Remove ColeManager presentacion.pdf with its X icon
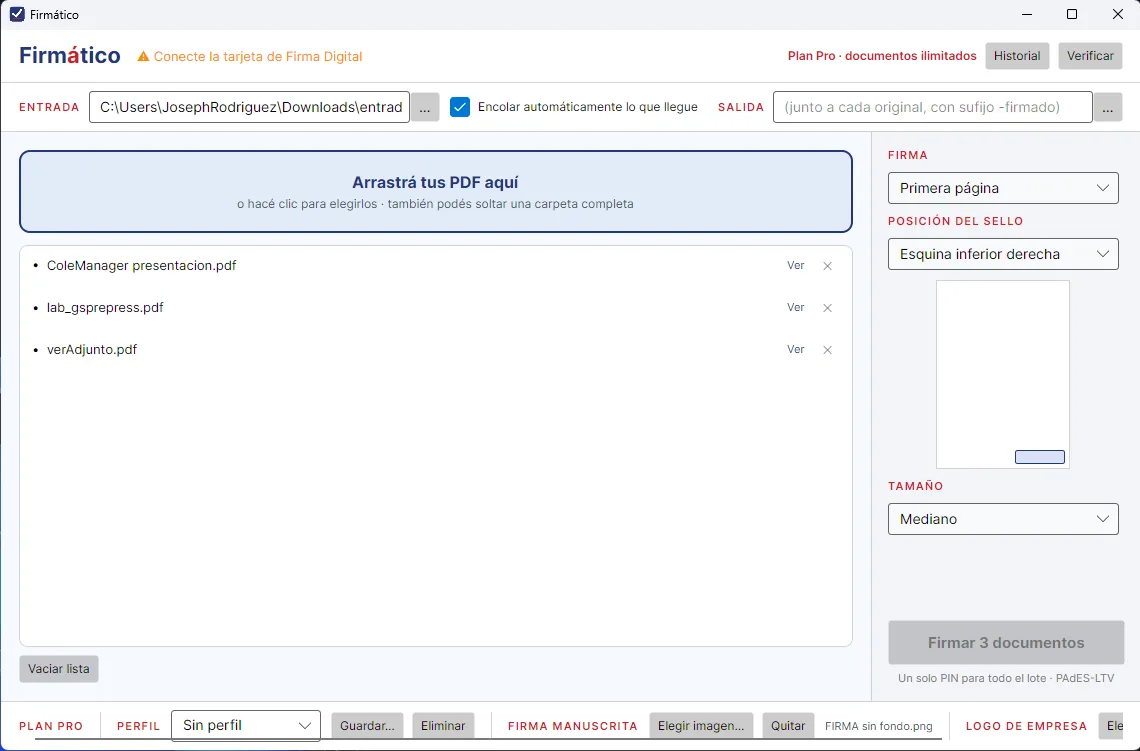Screen dimensions: 1140x751 tap(827, 266)
